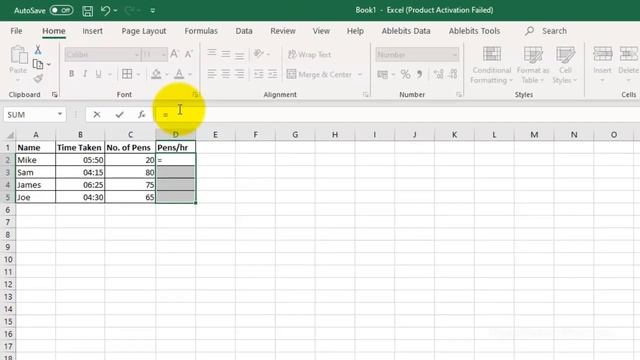Open the Ablebits Tools tab
Image resolution: width=640 pixels, height=360 pixels.
click(474, 31)
